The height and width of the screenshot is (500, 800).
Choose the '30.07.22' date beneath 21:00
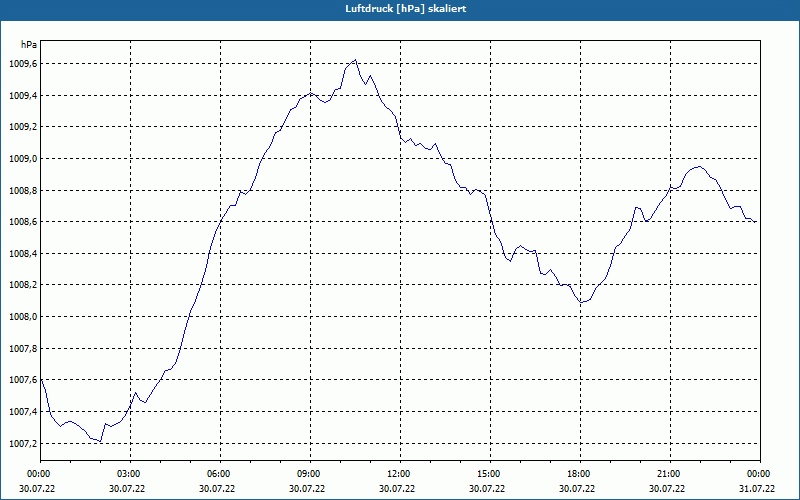pyautogui.click(x=667, y=488)
